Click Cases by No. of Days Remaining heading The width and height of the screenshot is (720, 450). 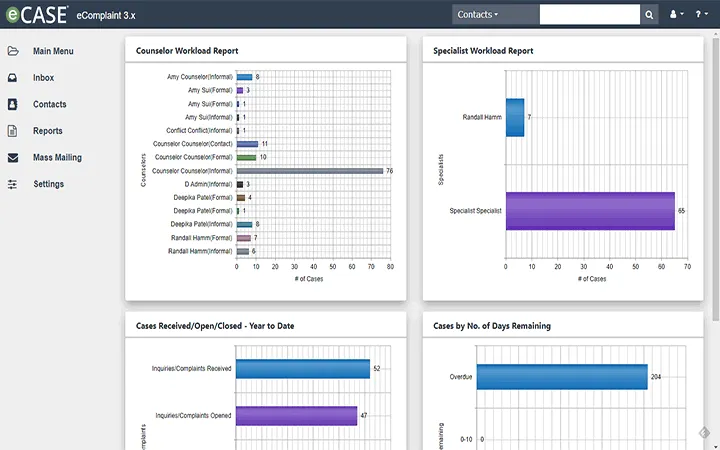(492, 326)
